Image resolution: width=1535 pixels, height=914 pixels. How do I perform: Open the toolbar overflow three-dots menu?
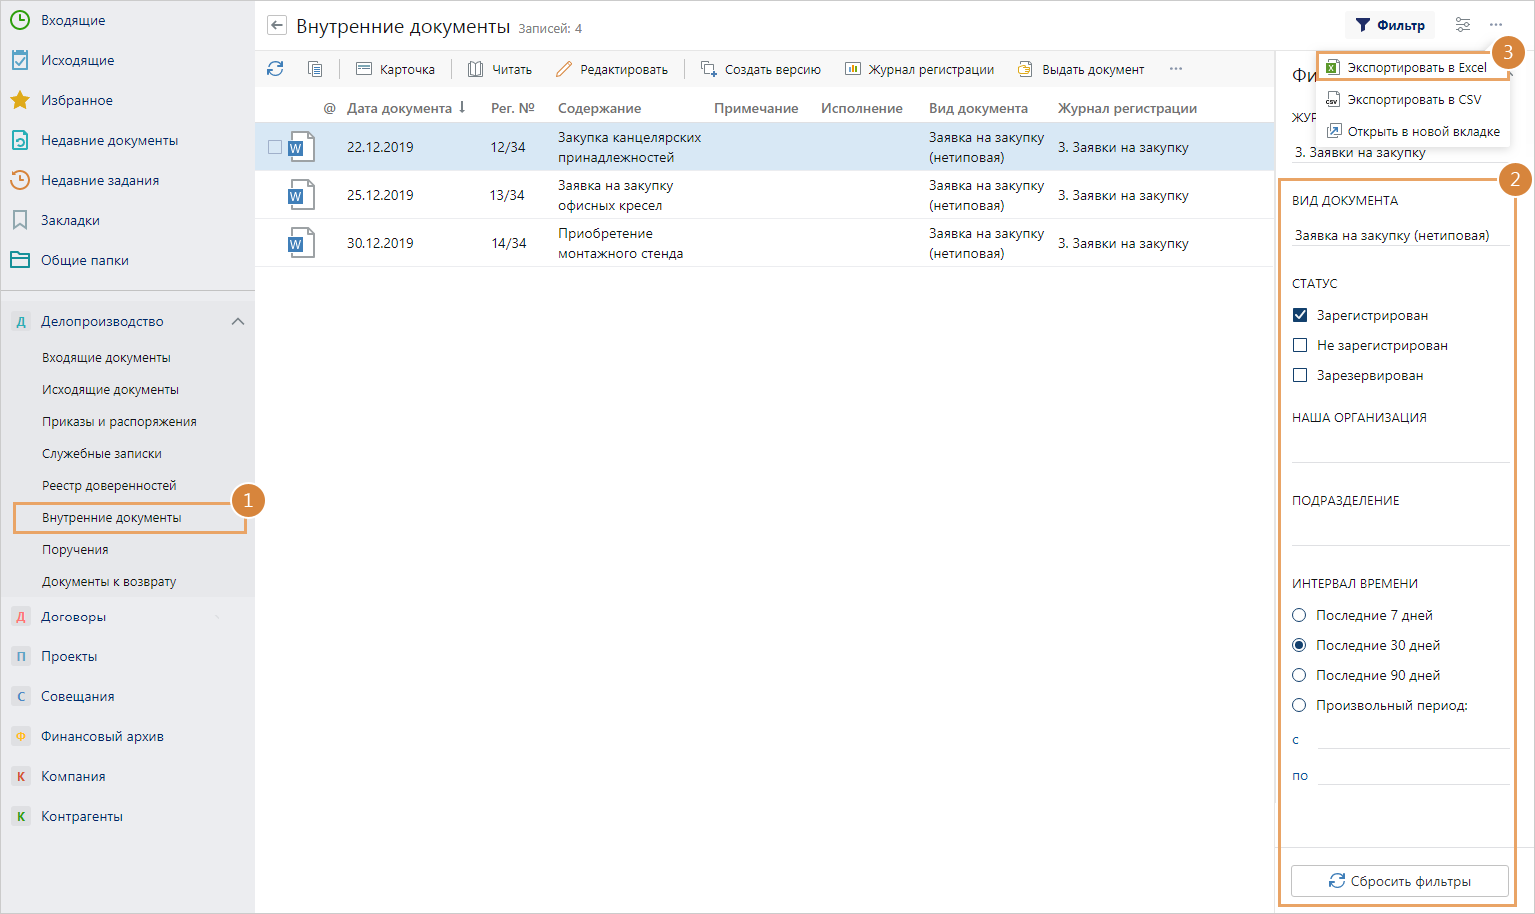(x=1176, y=69)
